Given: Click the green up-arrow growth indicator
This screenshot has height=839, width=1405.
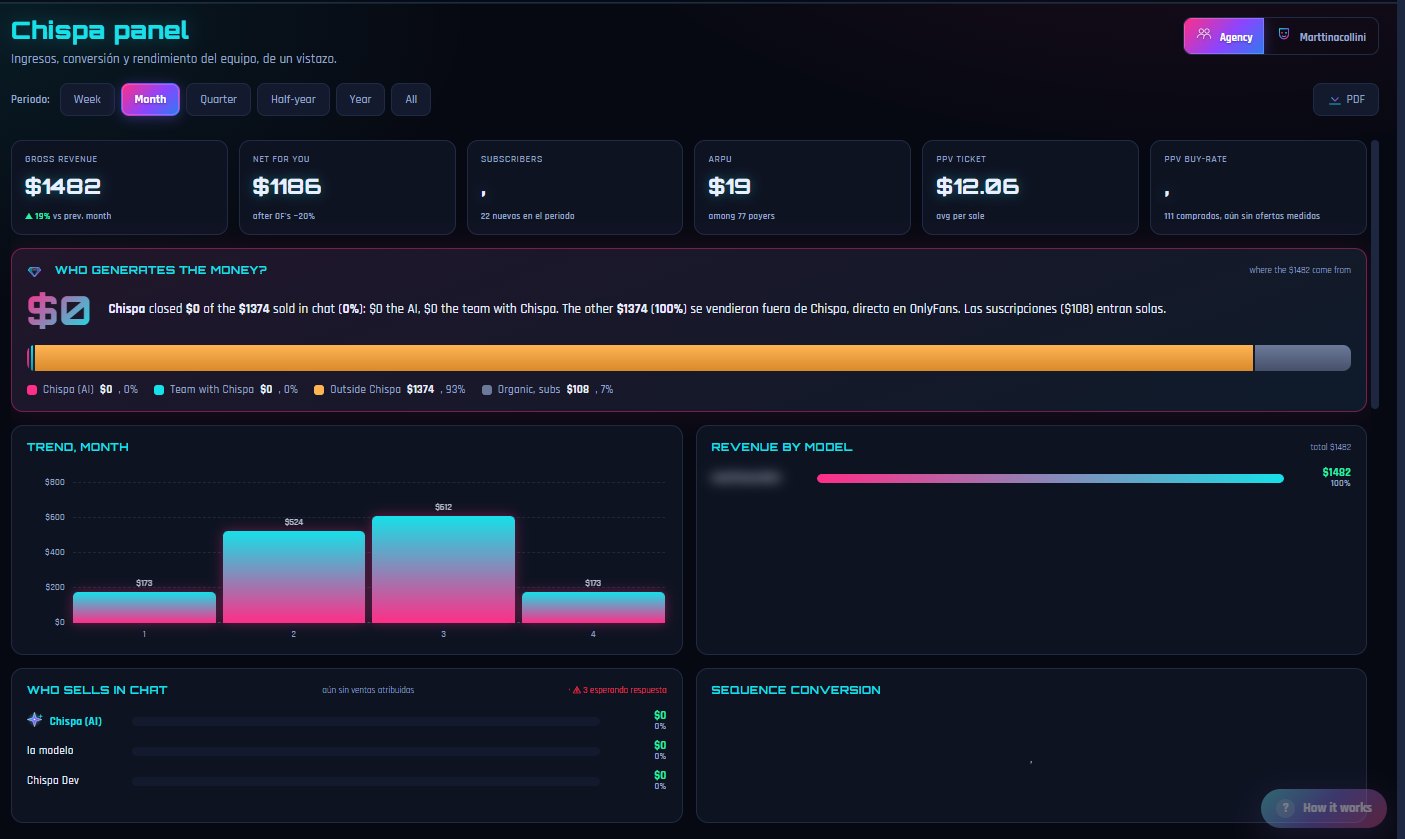Looking at the screenshot, I should tap(29, 216).
